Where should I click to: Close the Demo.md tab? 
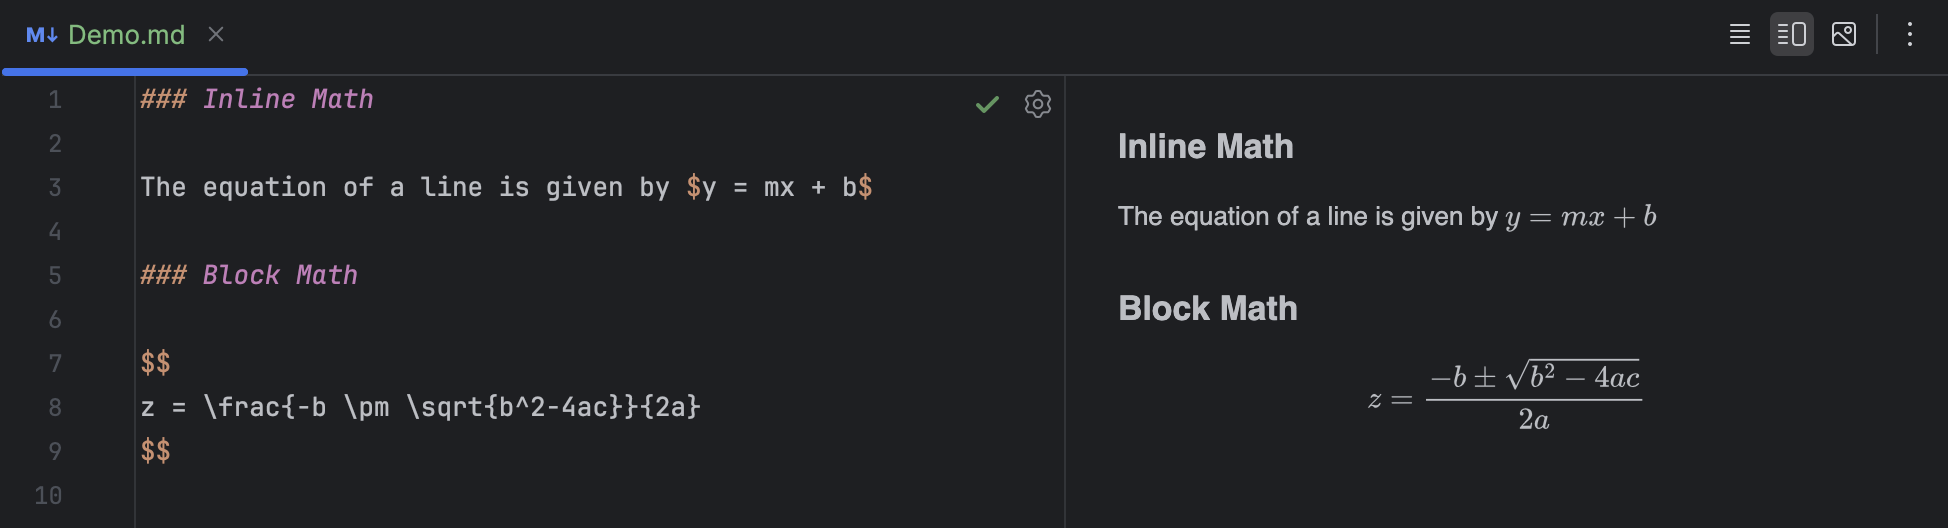pyautogui.click(x=216, y=35)
